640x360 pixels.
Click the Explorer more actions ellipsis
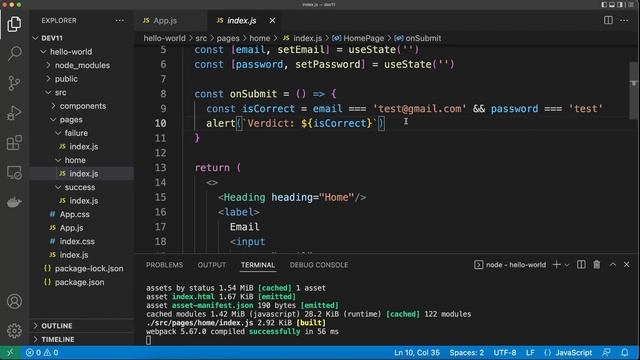click(x=120, y=20)
